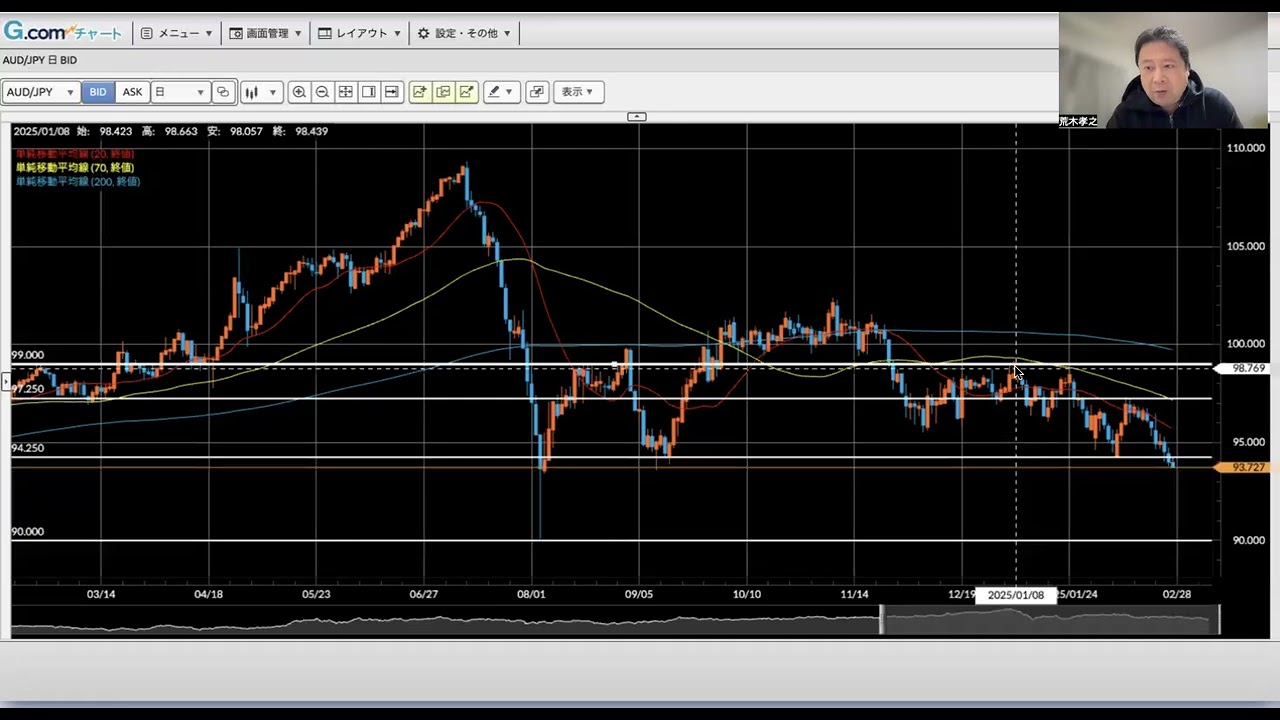This screenshot has height=720, width=1280.
Task: Open the 日 timeframe dropdown
Action: point(180,92)
